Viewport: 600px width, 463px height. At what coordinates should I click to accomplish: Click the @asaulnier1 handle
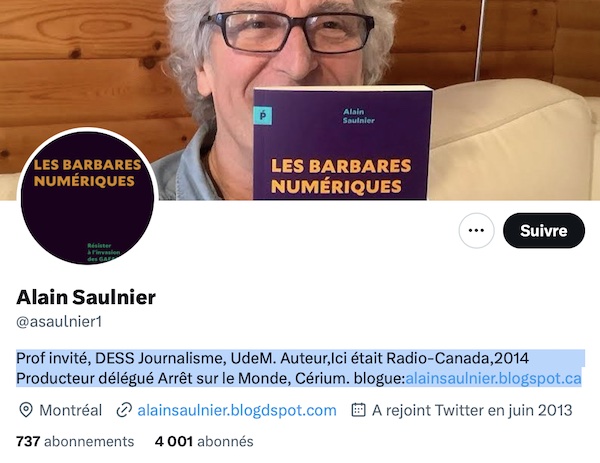tap(59, 321)
